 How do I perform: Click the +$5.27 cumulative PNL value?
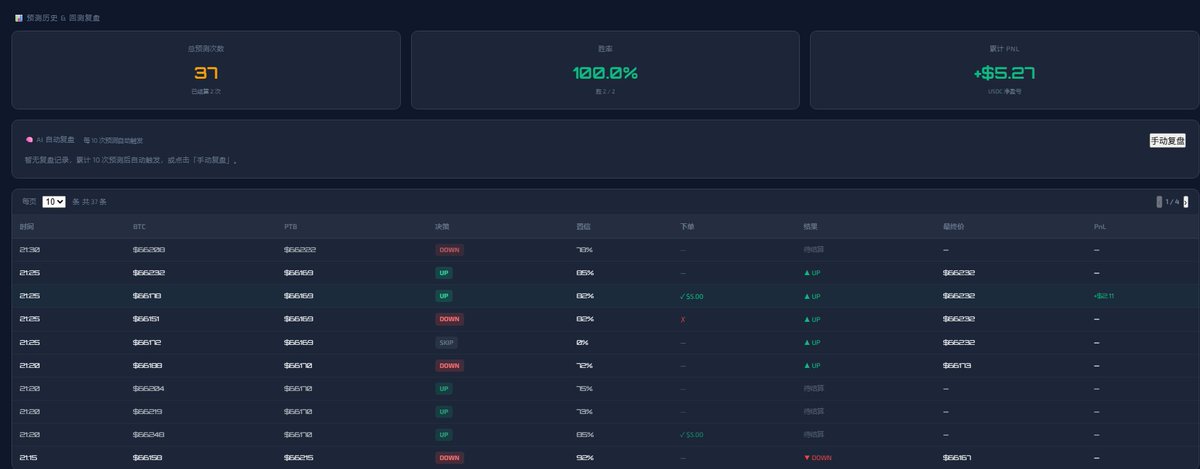tap(1004, 73)
